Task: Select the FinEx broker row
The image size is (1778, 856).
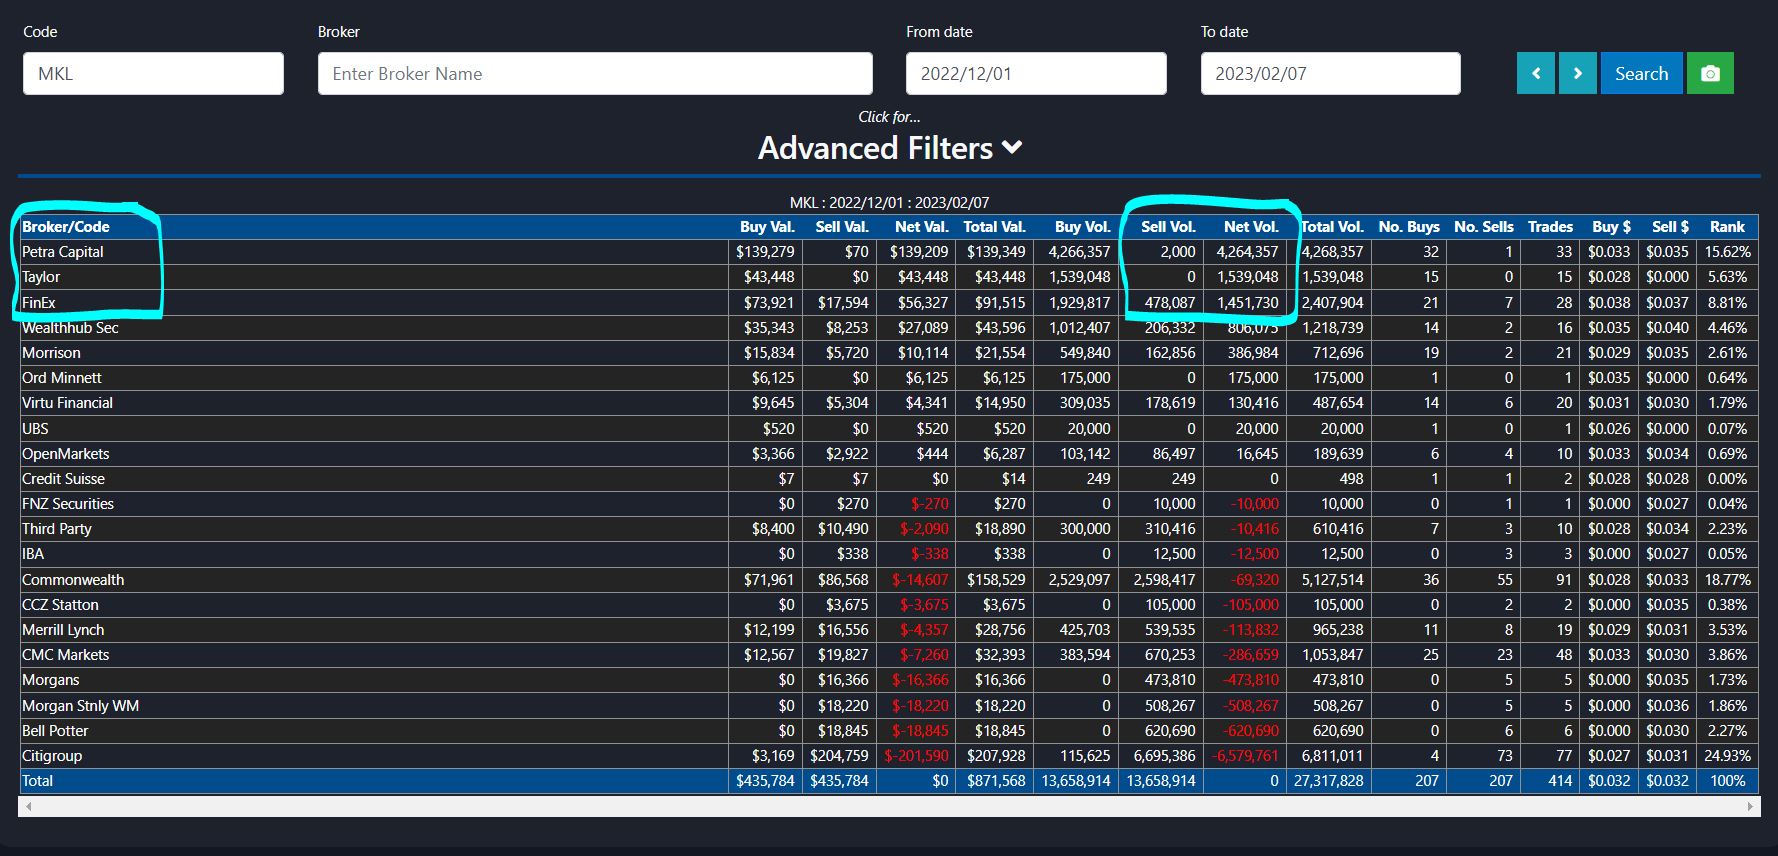Action: point(888,303)
